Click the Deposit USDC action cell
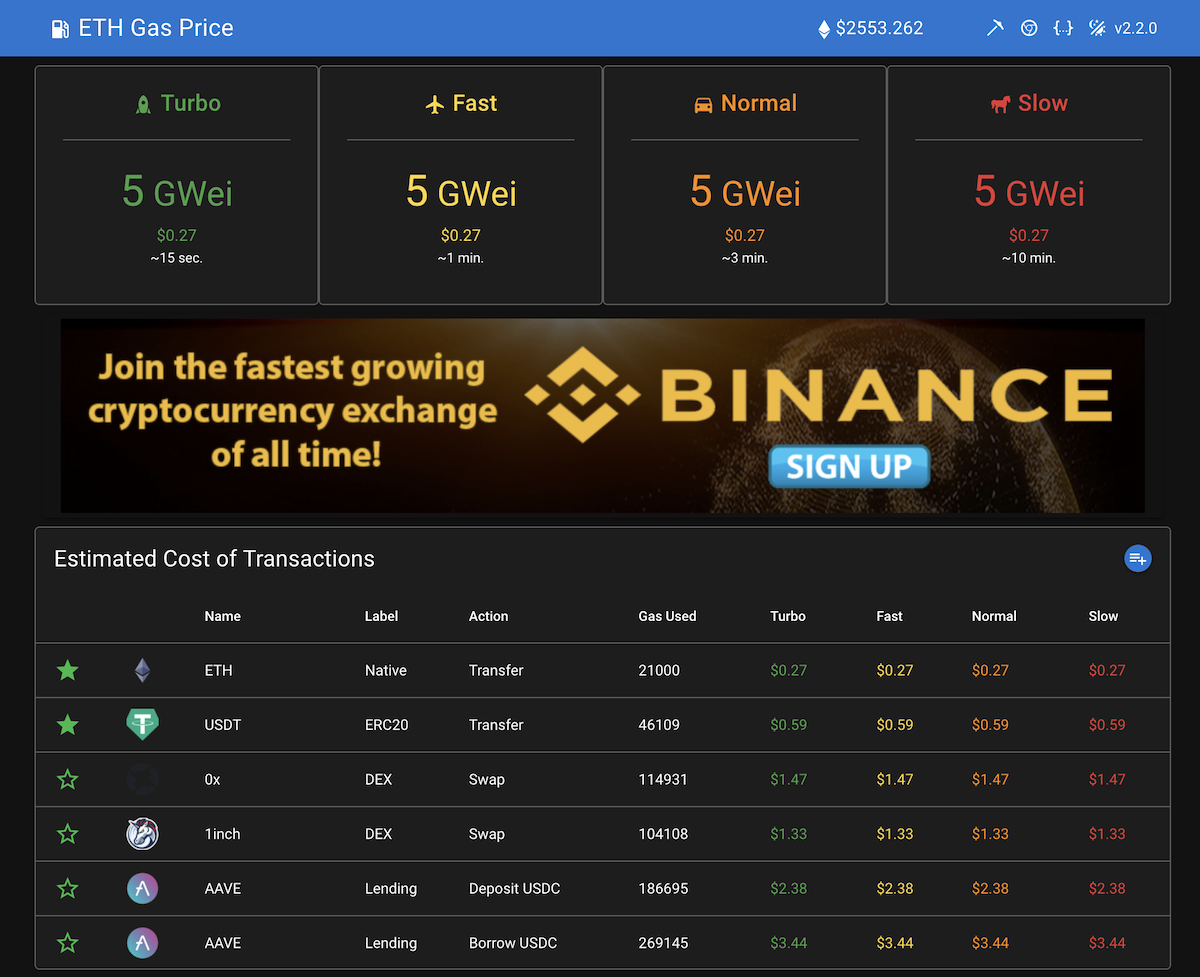This screenshot has width=1200, height=977. [x=515, y=888]
